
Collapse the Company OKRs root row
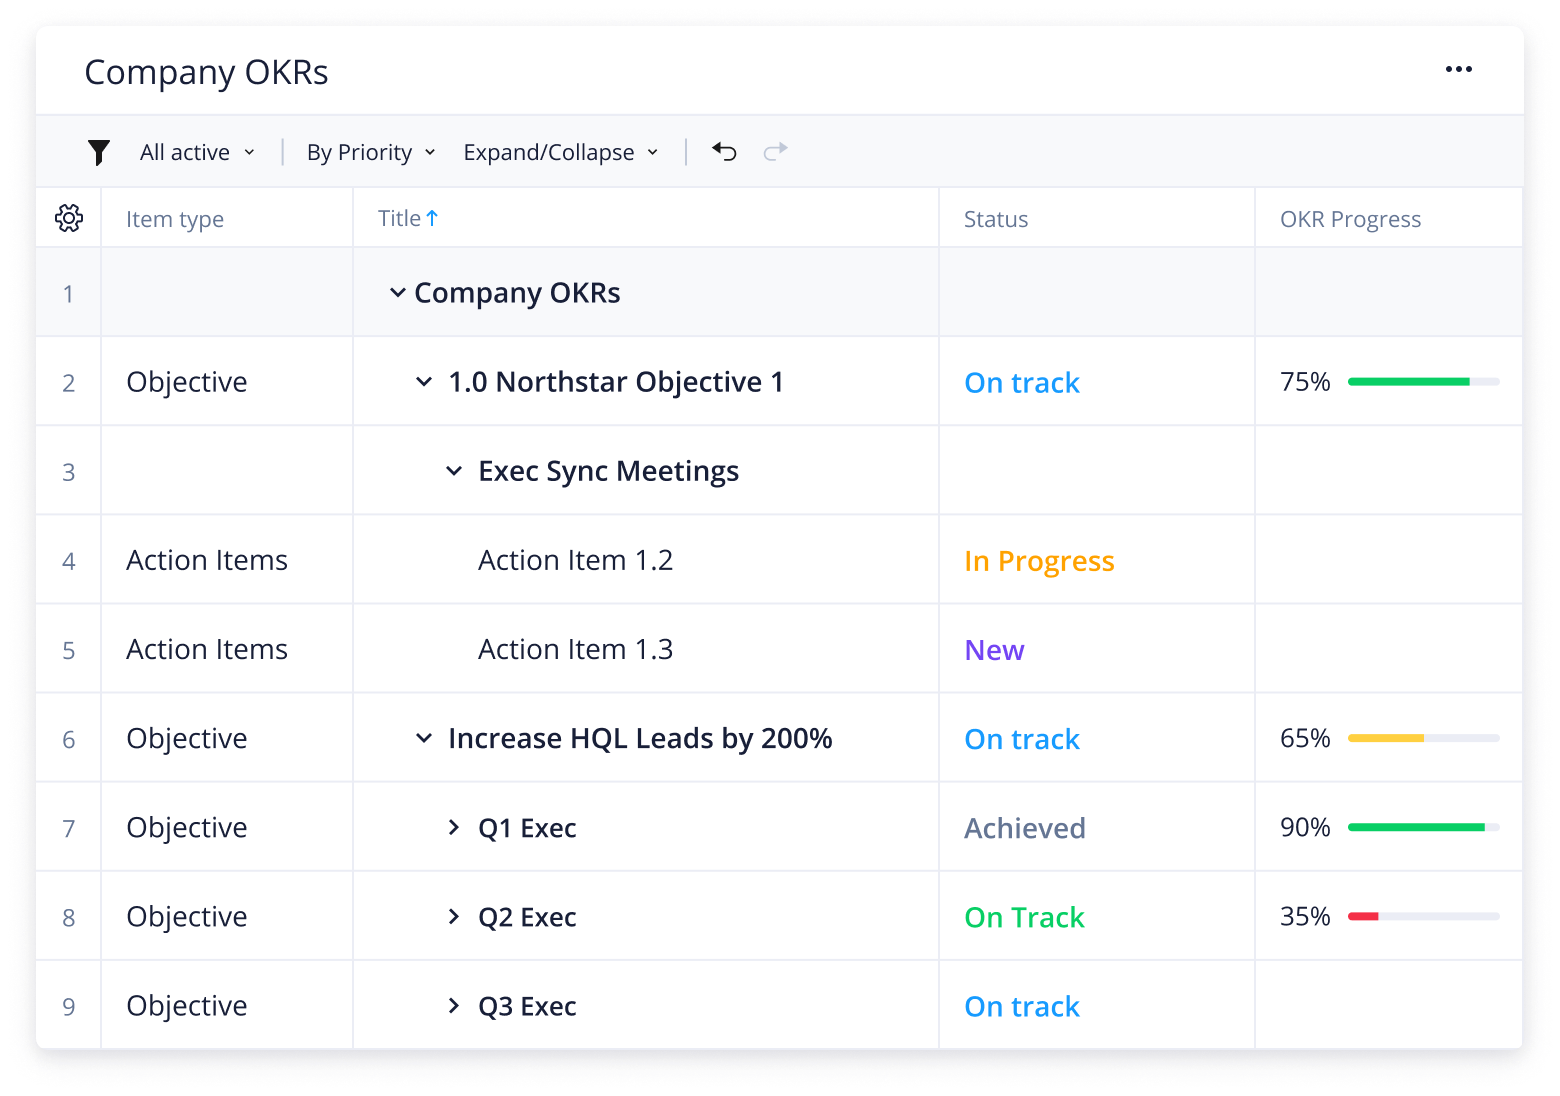[x=397, y=292]
